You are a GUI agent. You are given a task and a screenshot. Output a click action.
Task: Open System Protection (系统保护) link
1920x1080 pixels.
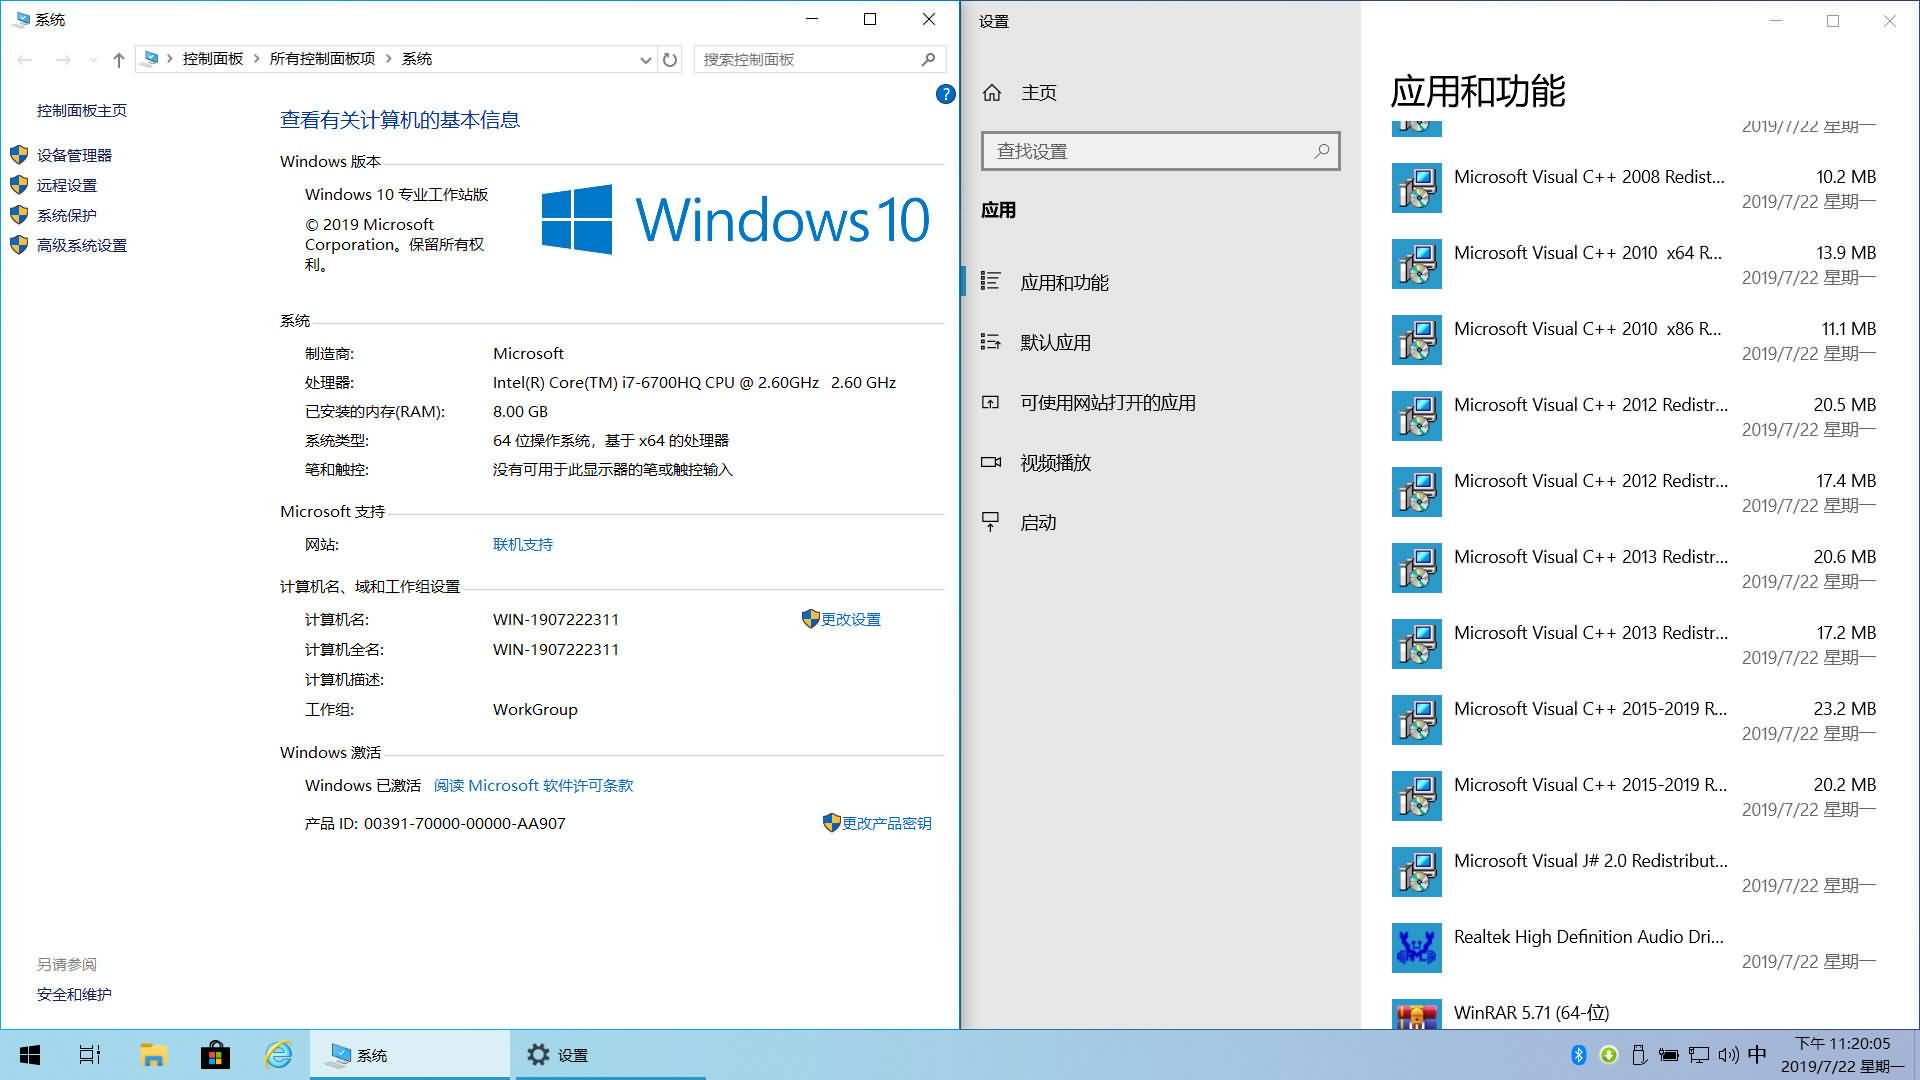[66, 215]
